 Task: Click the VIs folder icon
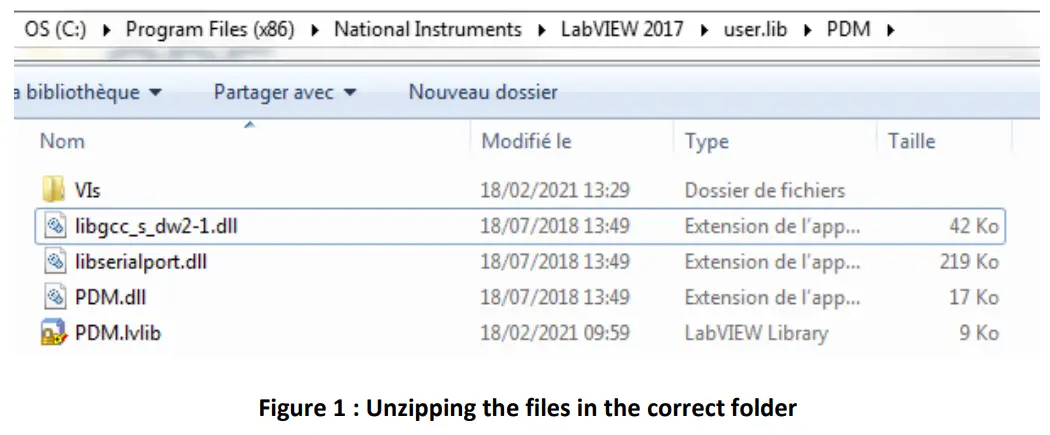tap(53, 190)
